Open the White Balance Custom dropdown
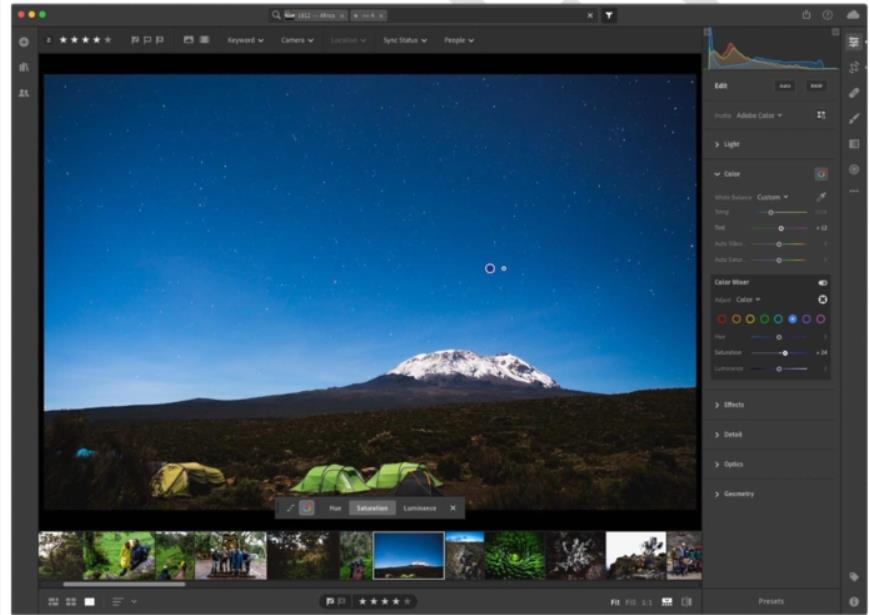Viewport: 870px width, 615px height. pyautogui.click(x=772, y=197)
